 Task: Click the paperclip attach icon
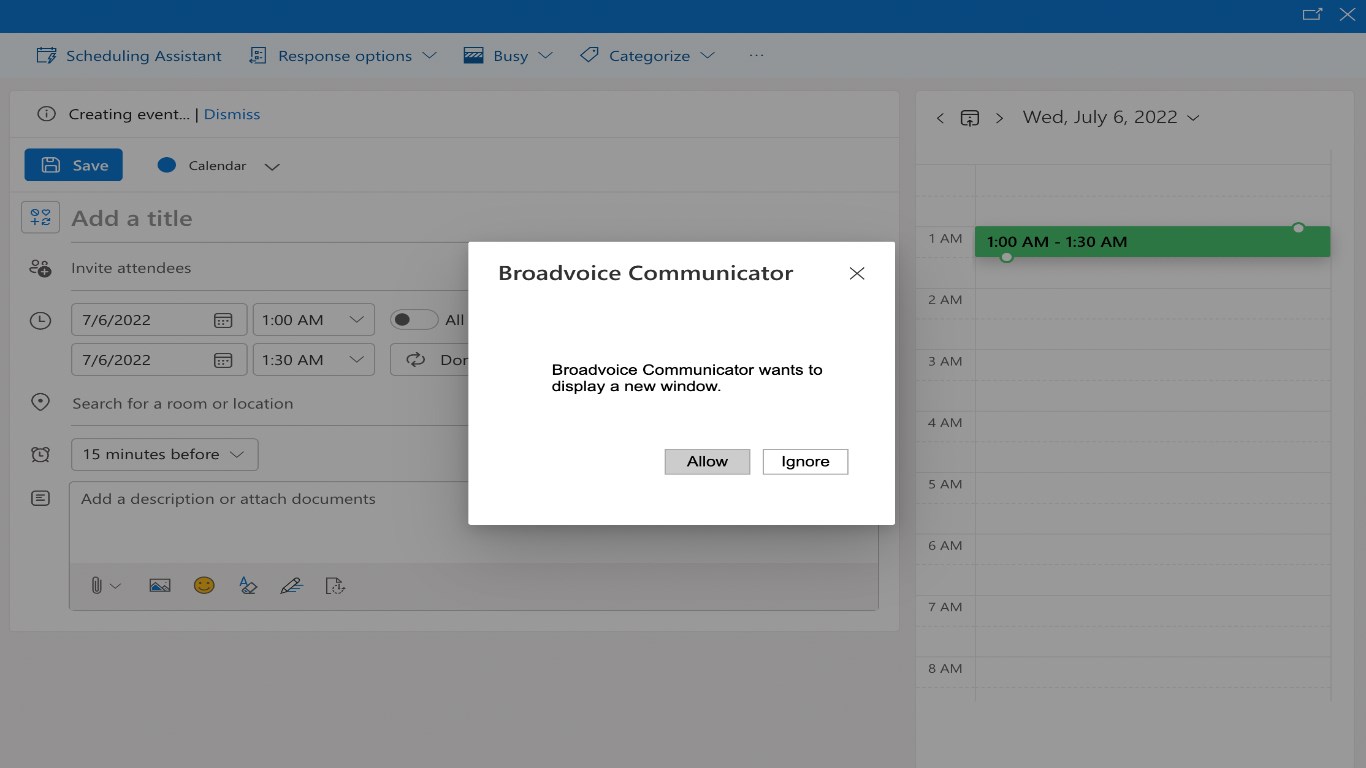[x=96, y=586]
